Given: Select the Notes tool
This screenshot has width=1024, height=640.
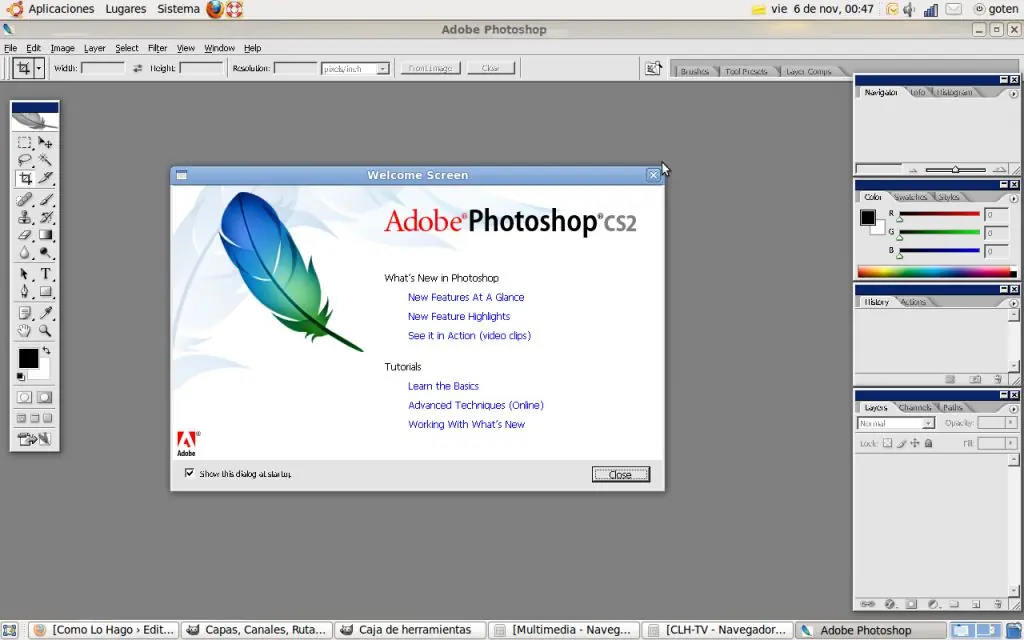Looking at the screenshot, I should 24,313.
